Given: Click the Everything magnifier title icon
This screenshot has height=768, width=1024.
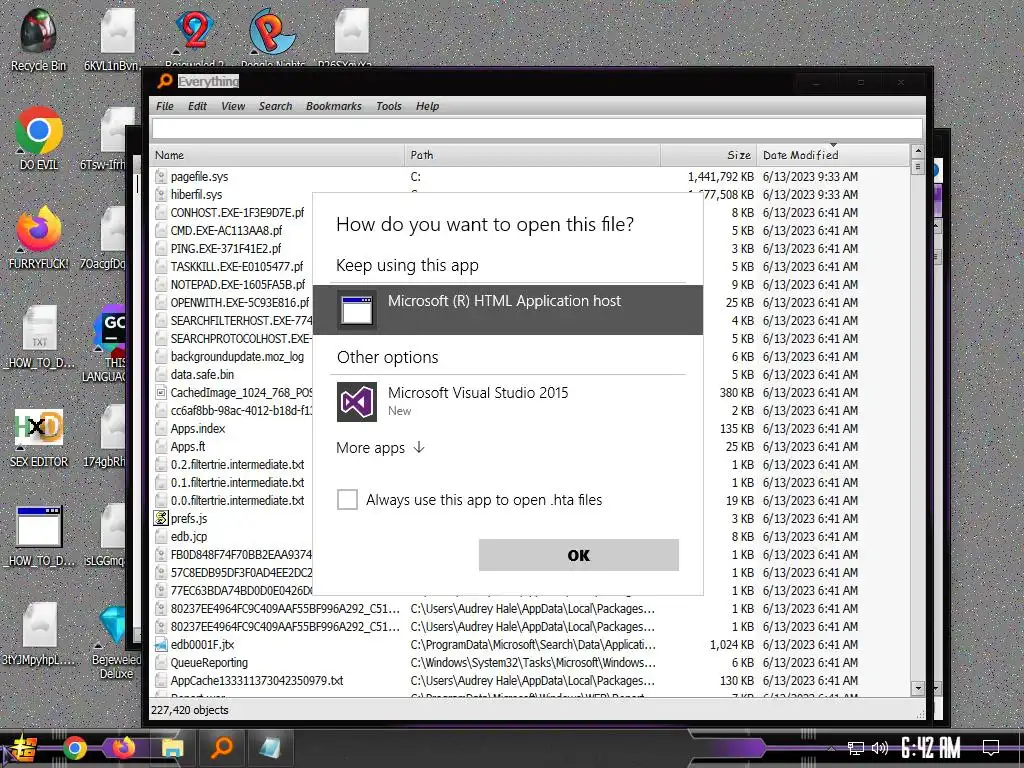Looking at the screenshot, I should click(x=165, y=81).
